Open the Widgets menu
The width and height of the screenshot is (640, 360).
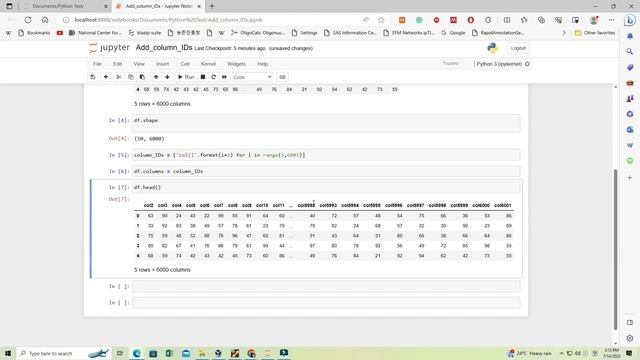(236, 64)
